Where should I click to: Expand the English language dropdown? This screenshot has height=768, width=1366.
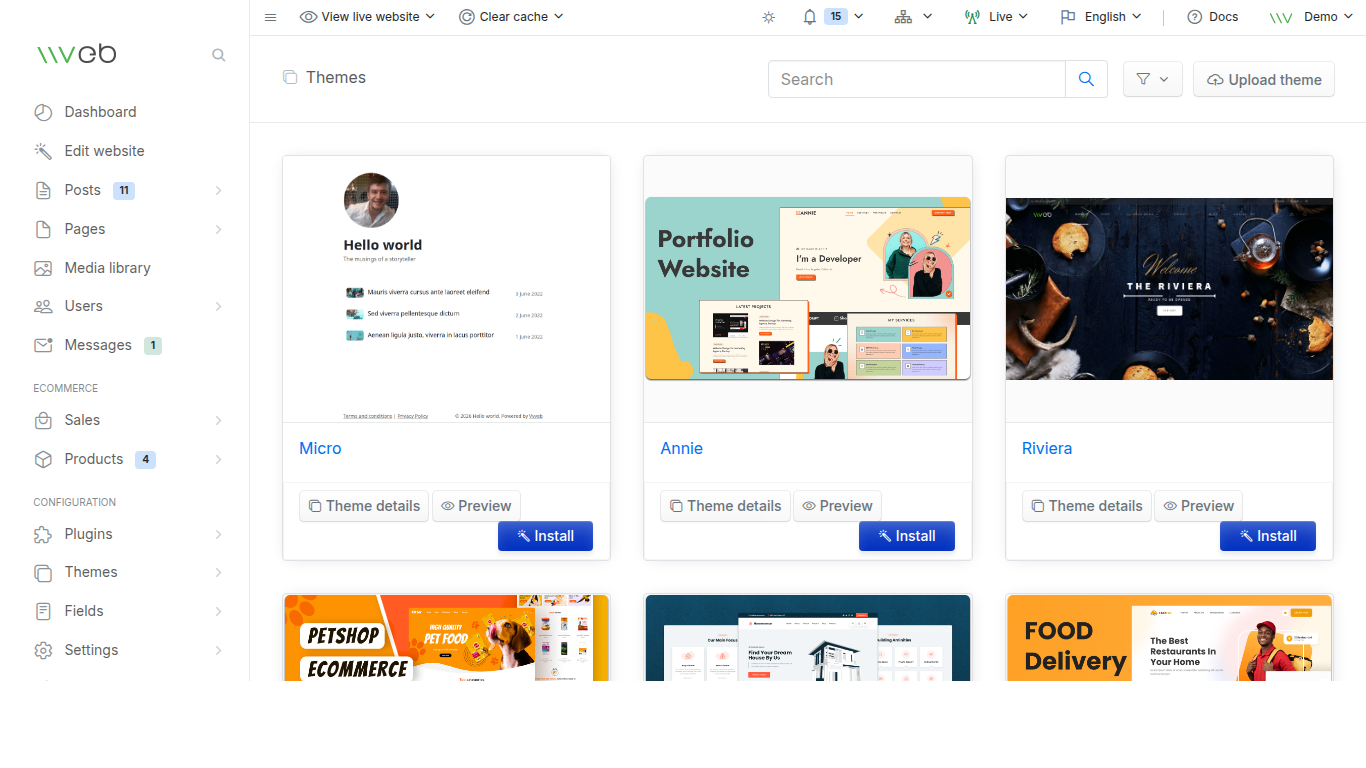pos(1100,16)
